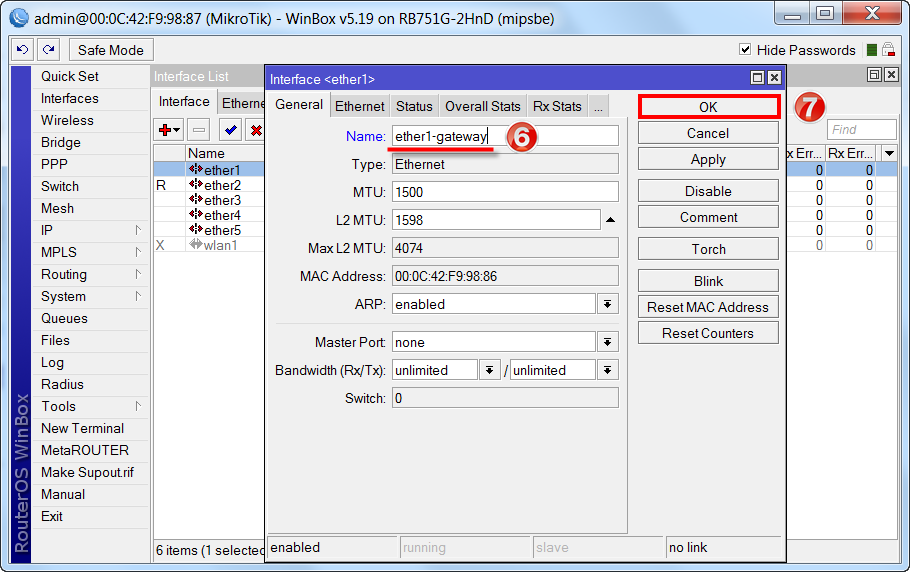Click the green status indicator icon
The width and height of the screenshot is (910, 572).
pos(871,50)
